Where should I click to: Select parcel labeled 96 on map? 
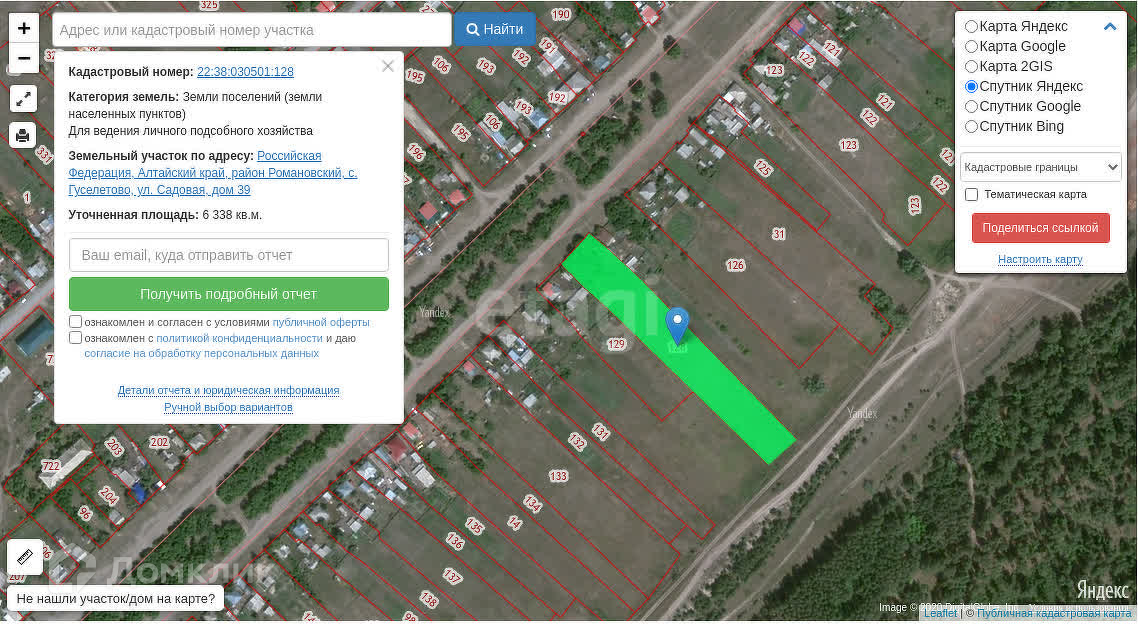(85, 513)
